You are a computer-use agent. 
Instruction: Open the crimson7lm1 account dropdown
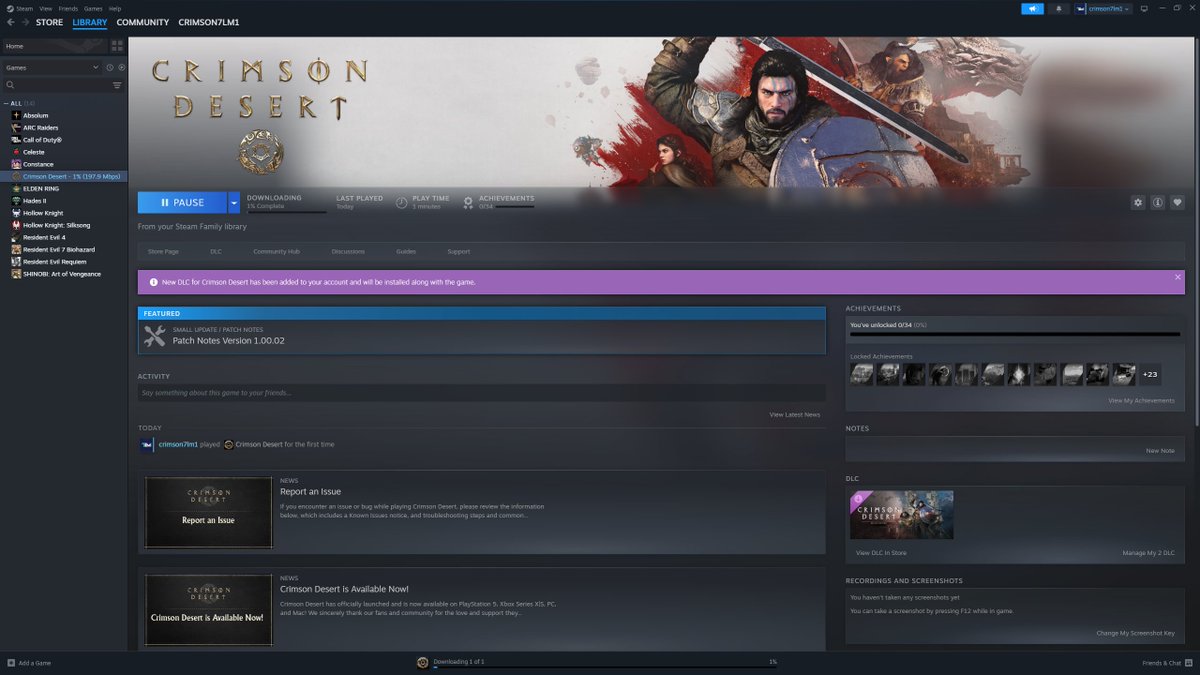[x=1103, y=9]
